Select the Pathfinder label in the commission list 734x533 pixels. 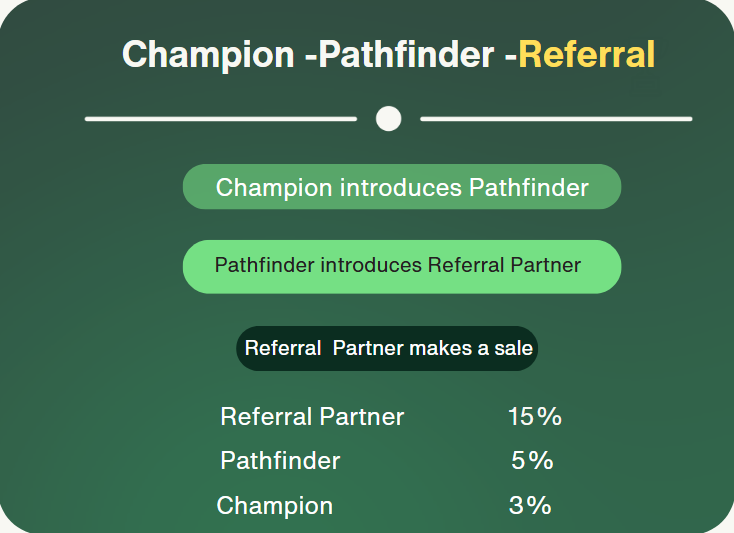(280, 461)
